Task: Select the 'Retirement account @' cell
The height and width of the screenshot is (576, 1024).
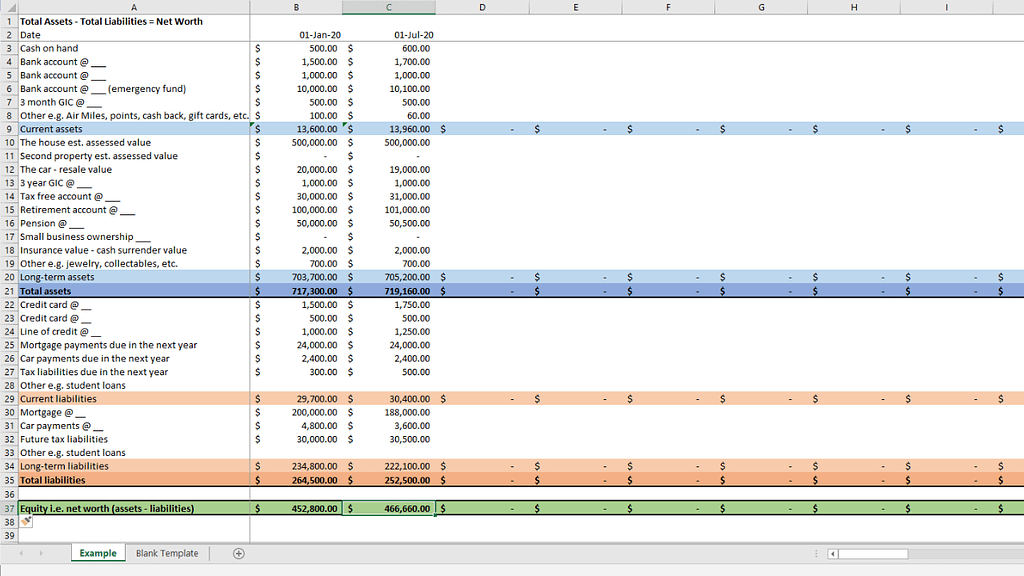Action: (134, 210)
